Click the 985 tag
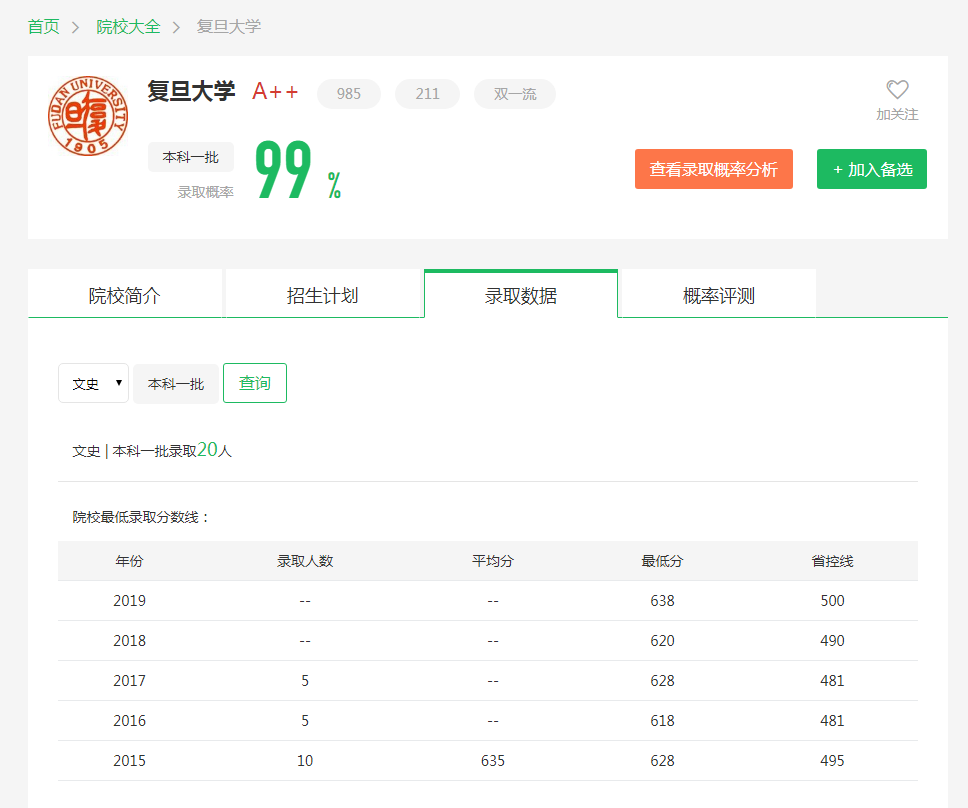 (x=349, y=94)
